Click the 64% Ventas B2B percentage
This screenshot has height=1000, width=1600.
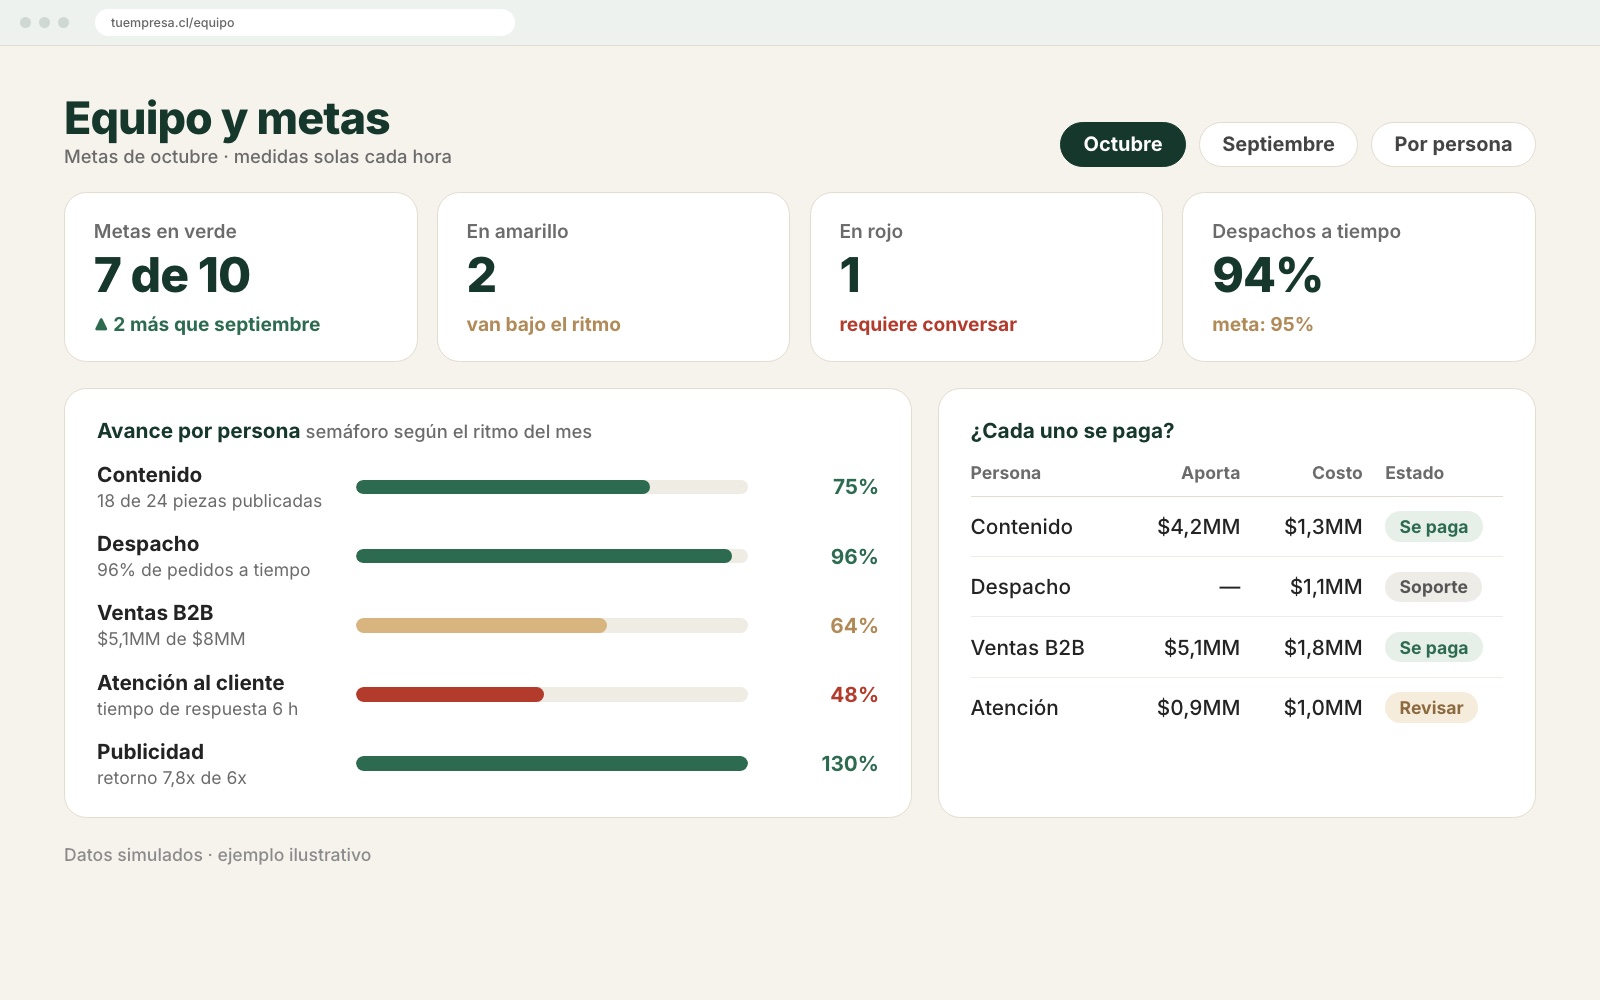[x=854, y=625]
